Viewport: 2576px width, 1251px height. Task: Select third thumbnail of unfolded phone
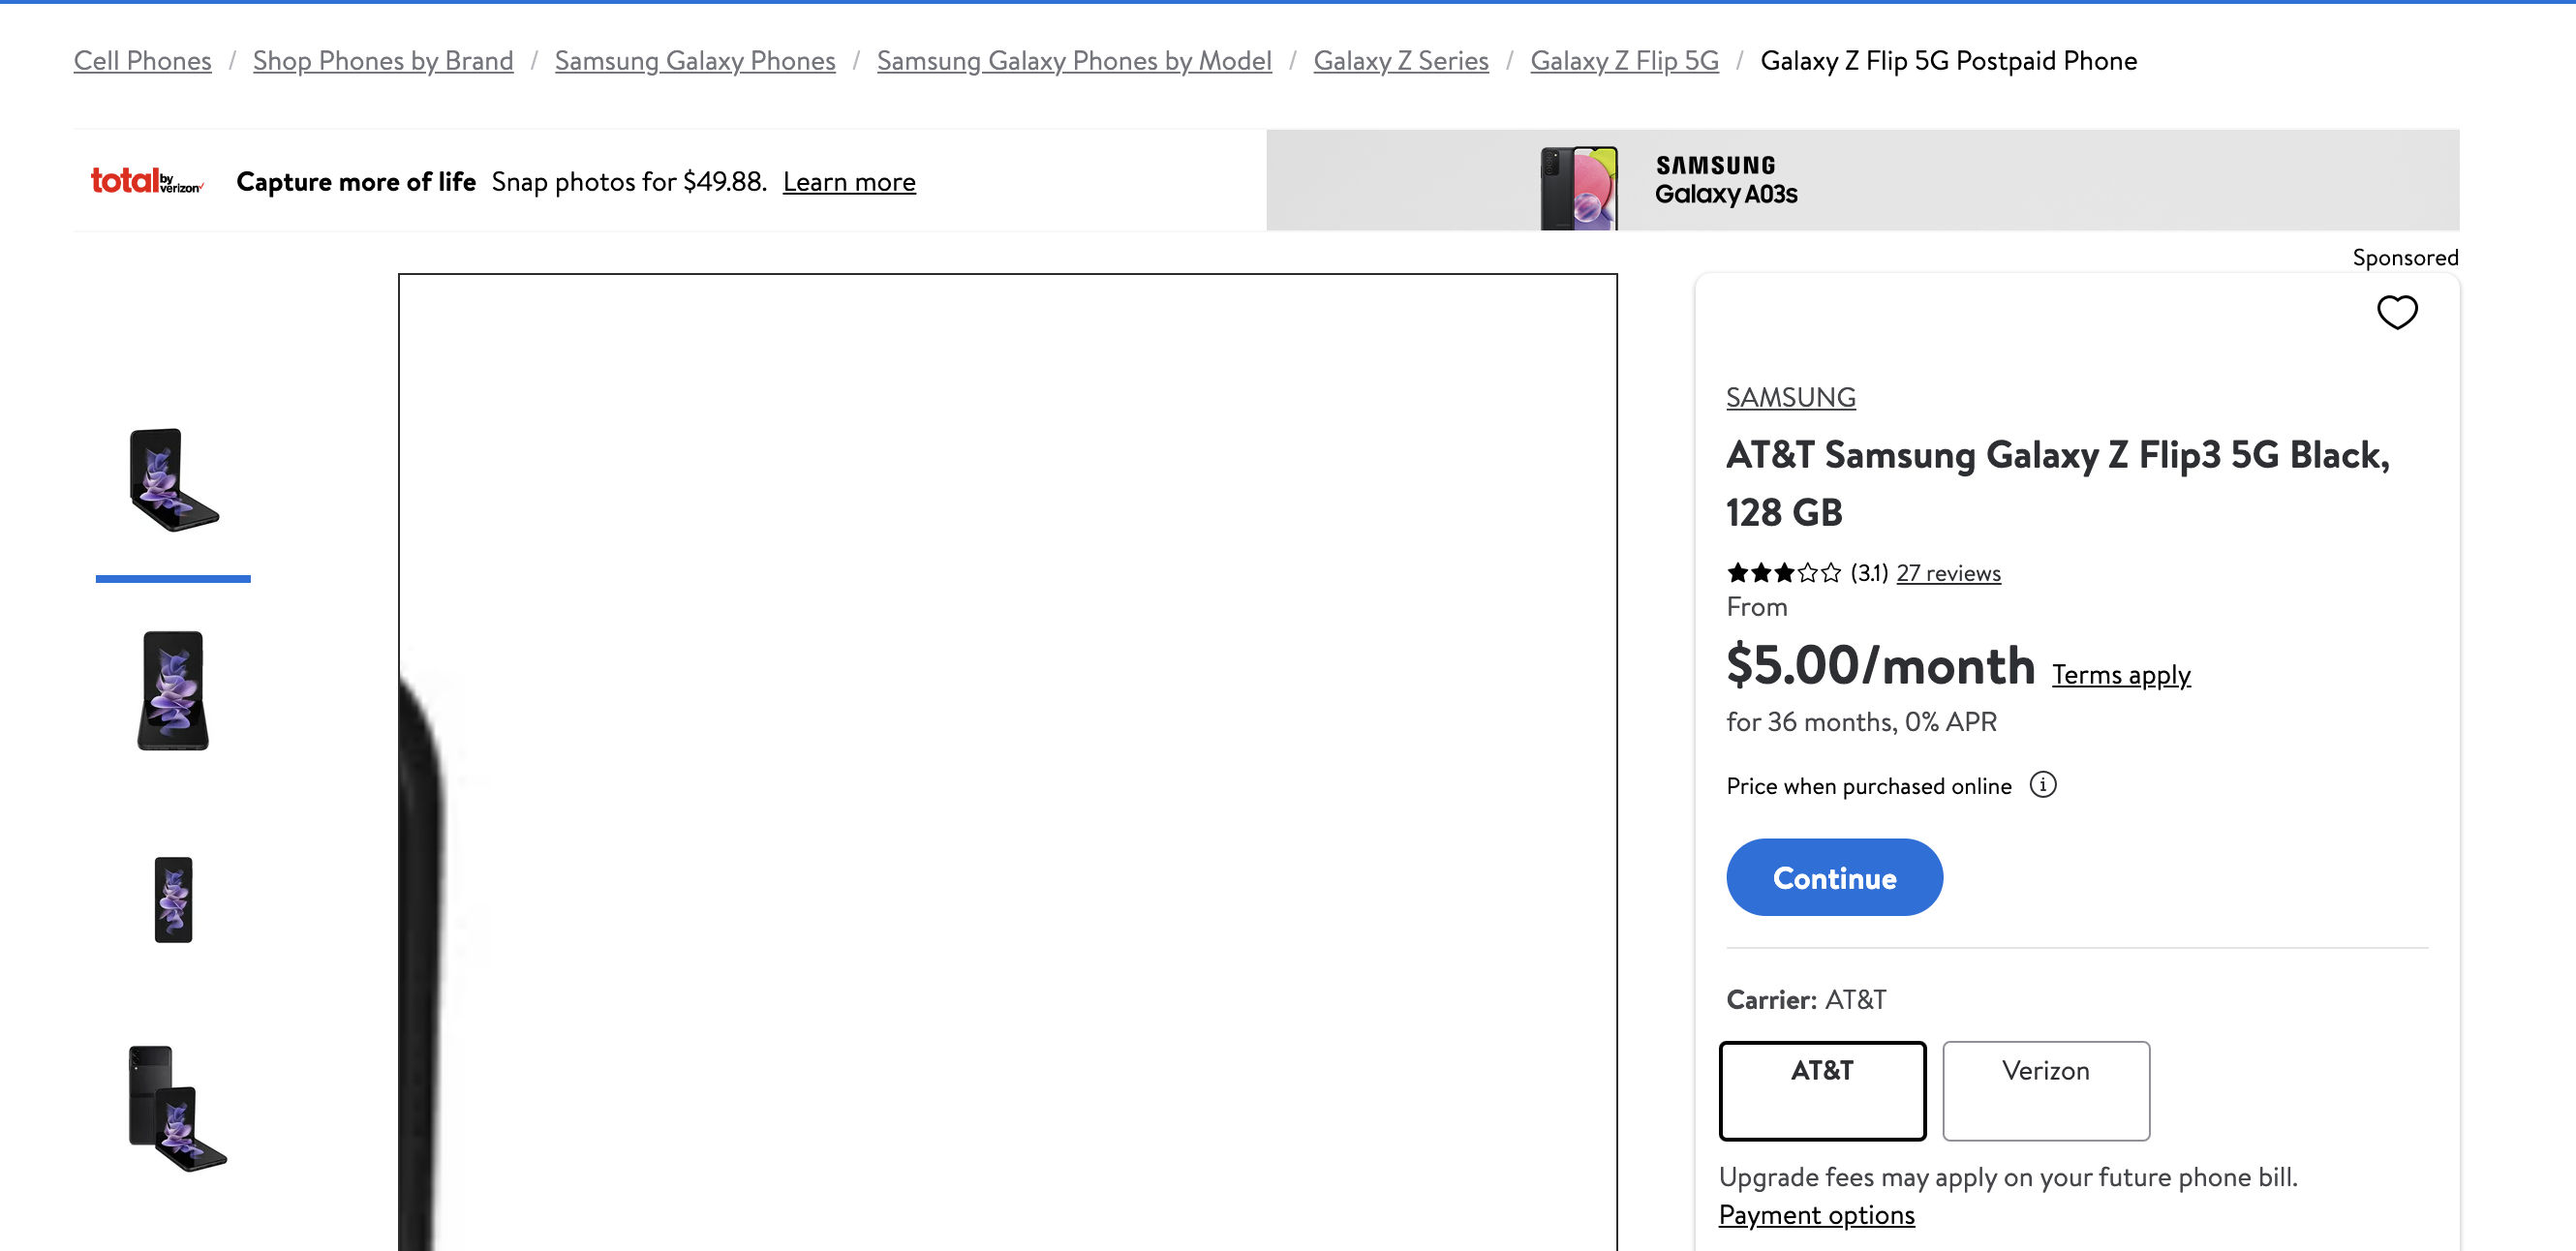click(173, 899)
